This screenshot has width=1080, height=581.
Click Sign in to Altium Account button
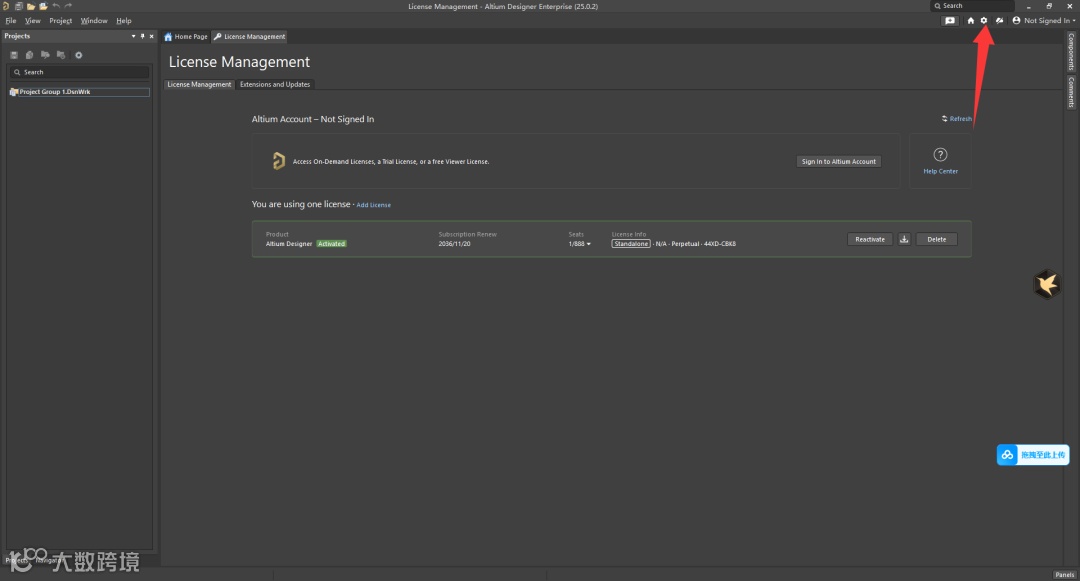(x=838, y=162)
